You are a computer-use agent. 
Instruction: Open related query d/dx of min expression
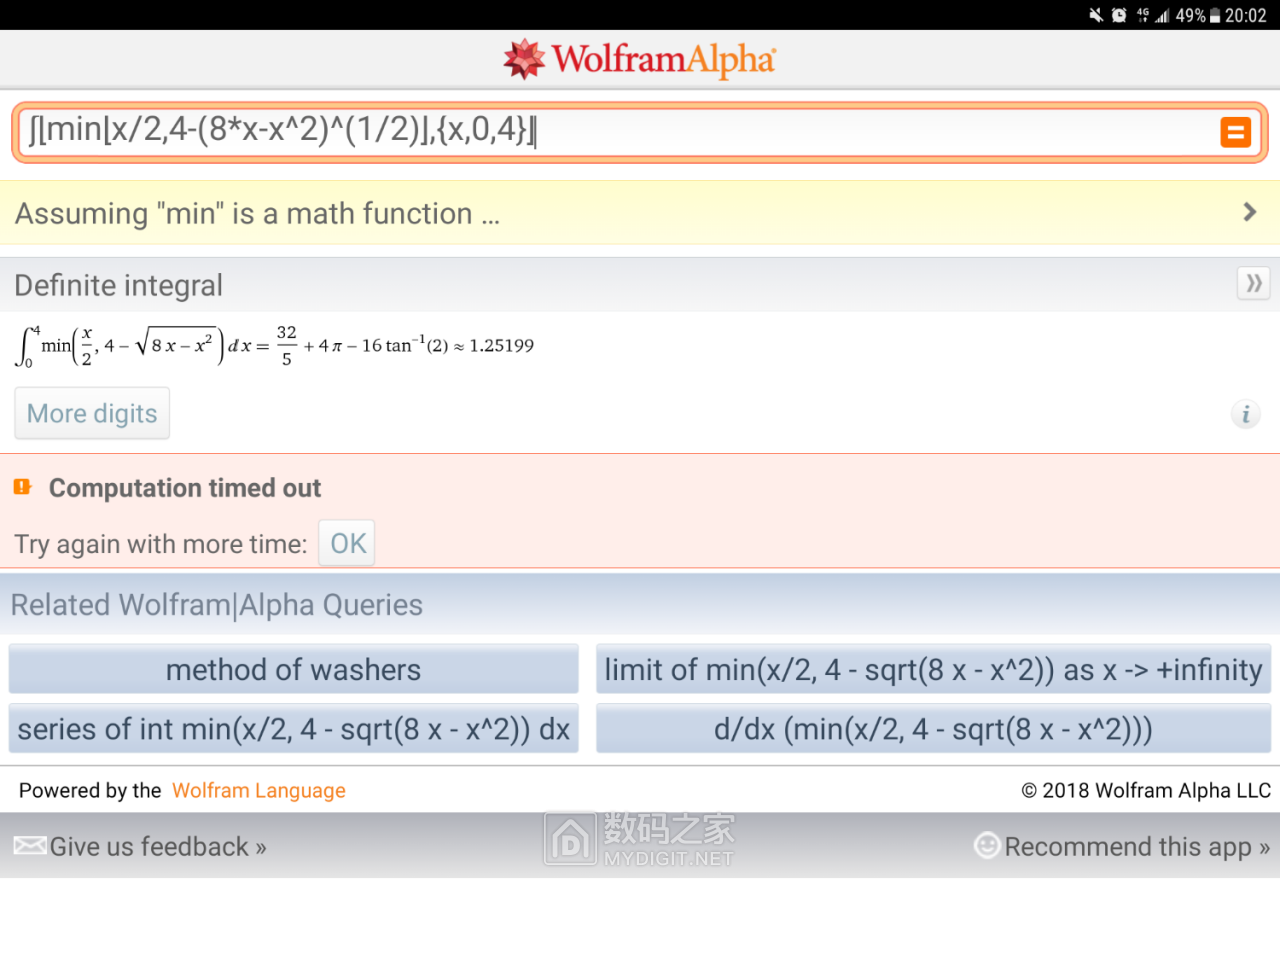tap(933, 729)
